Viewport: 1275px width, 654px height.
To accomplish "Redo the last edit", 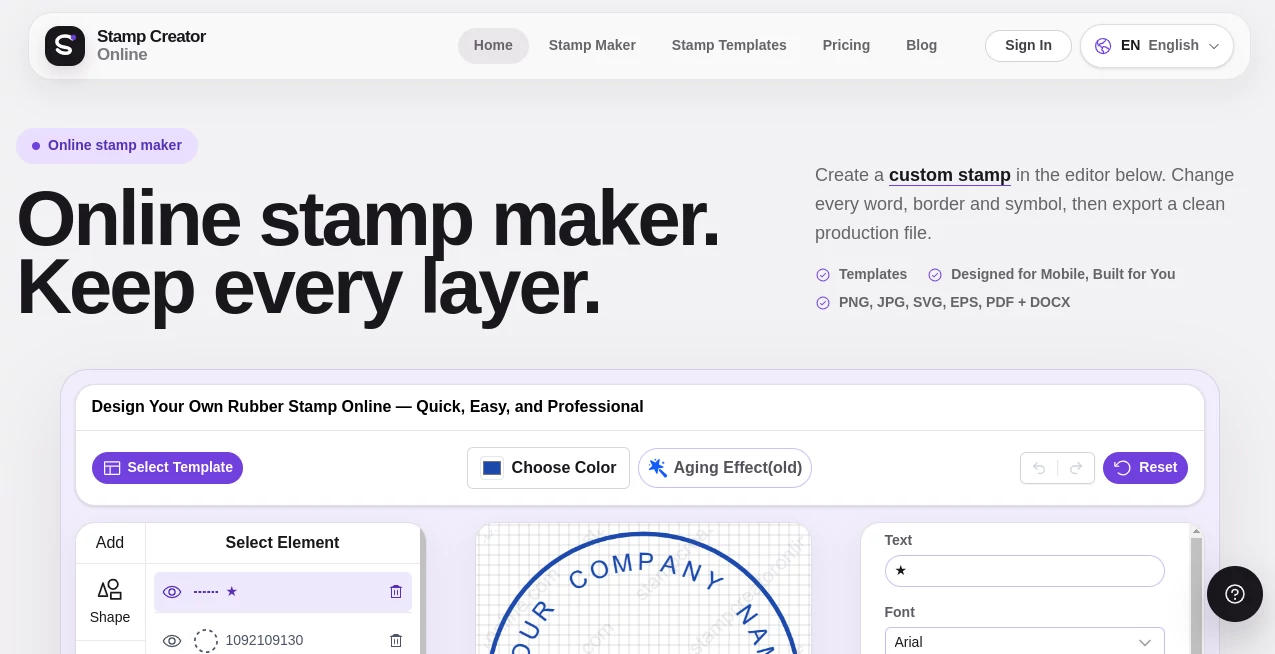I will [x=1076, y=468].
